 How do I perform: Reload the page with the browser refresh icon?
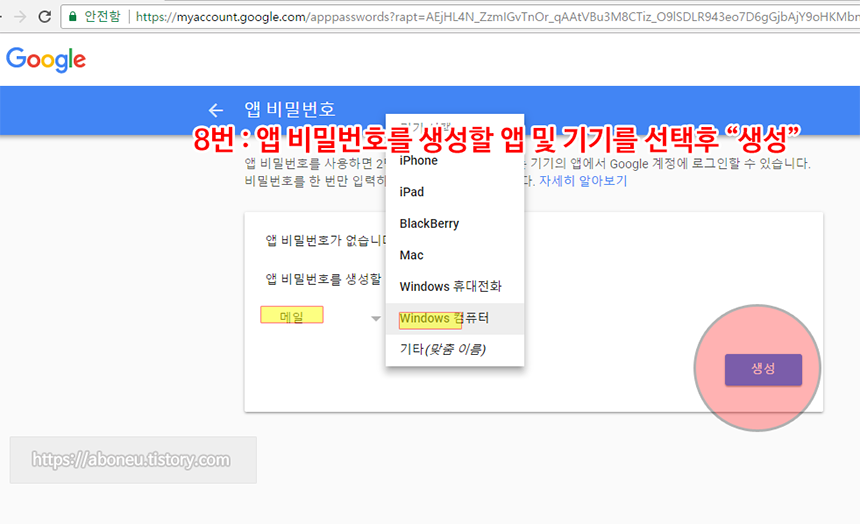[x=45, y=16]
